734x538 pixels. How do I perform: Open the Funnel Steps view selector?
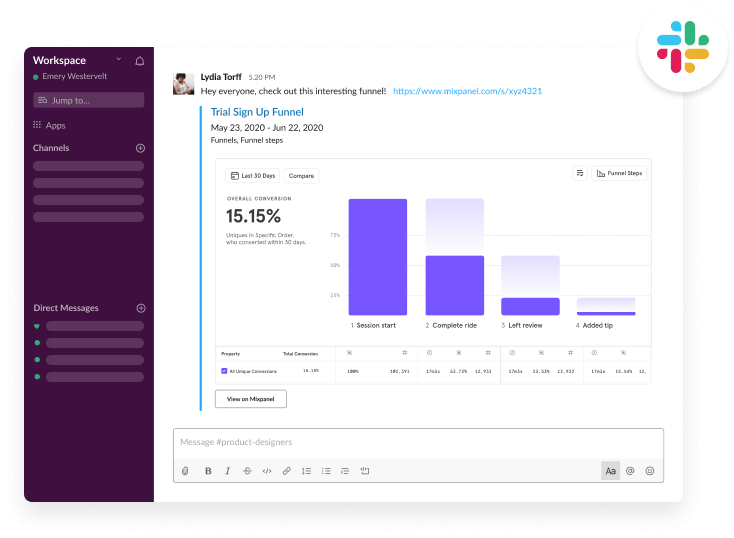pos(619,173)
